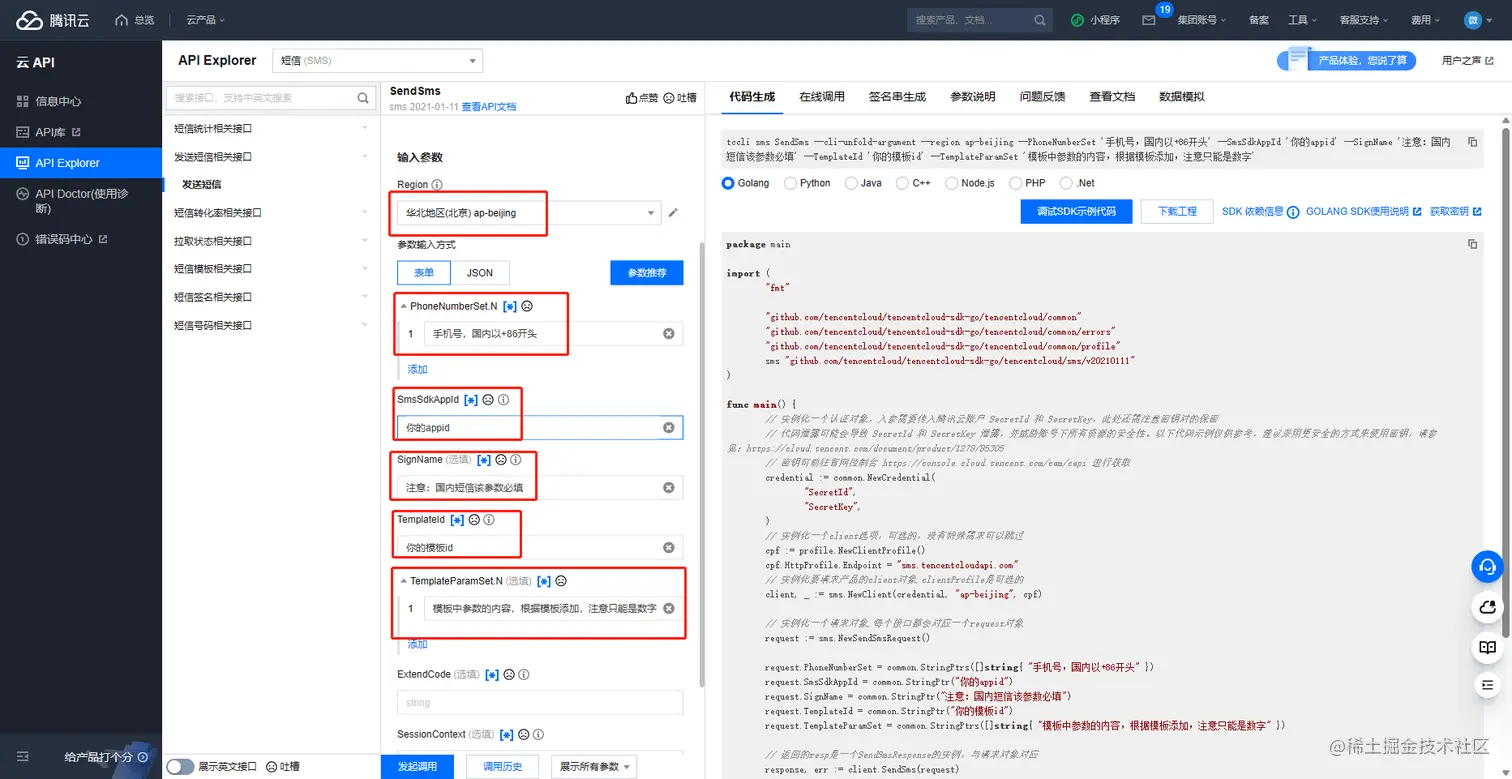1512x779 pixels.
Task: Expand the 拉取状态相关接口 group
Action: 270,240
